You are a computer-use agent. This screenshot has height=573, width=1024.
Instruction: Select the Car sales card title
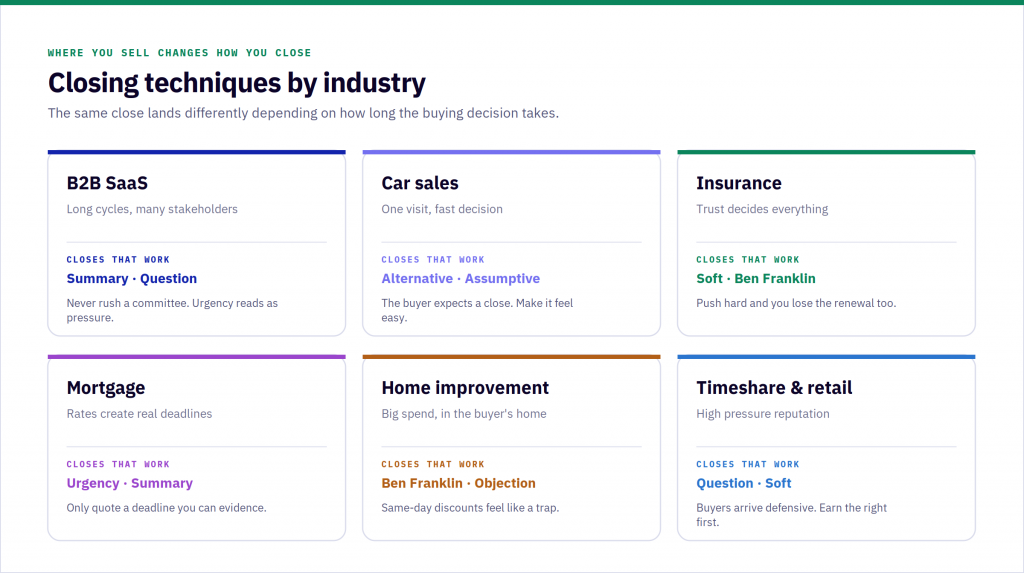click(x=420, y=183)
